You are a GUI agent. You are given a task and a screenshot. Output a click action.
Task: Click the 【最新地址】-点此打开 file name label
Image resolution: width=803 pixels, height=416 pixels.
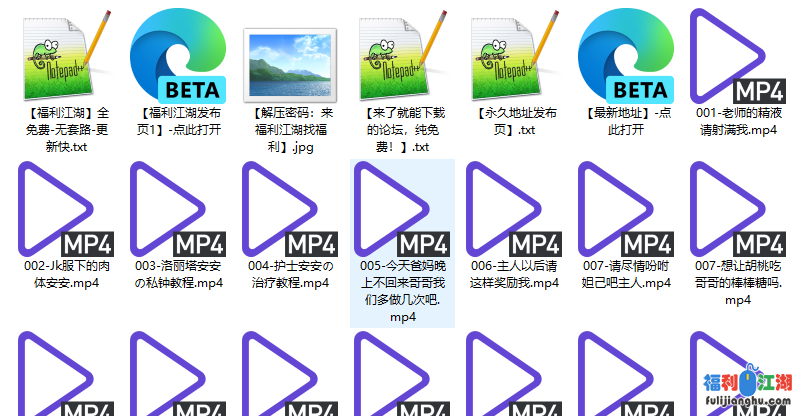pos(626,122)
